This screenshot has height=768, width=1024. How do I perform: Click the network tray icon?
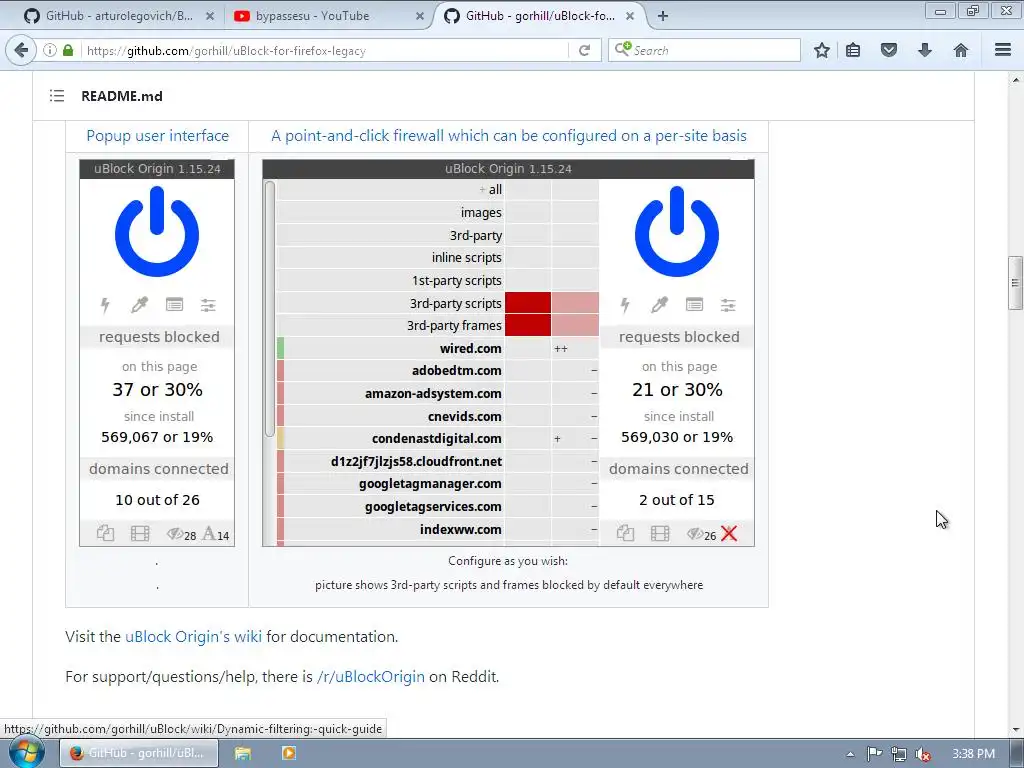click(x=899, y=754)
